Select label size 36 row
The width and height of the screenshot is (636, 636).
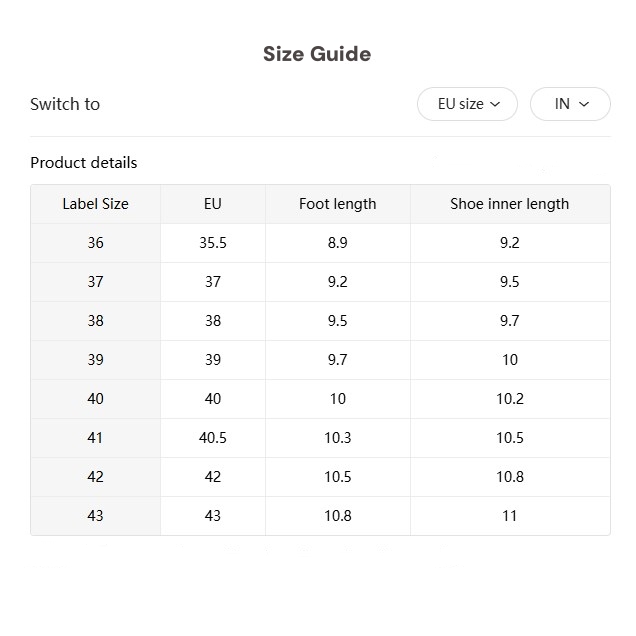[320, 243]
